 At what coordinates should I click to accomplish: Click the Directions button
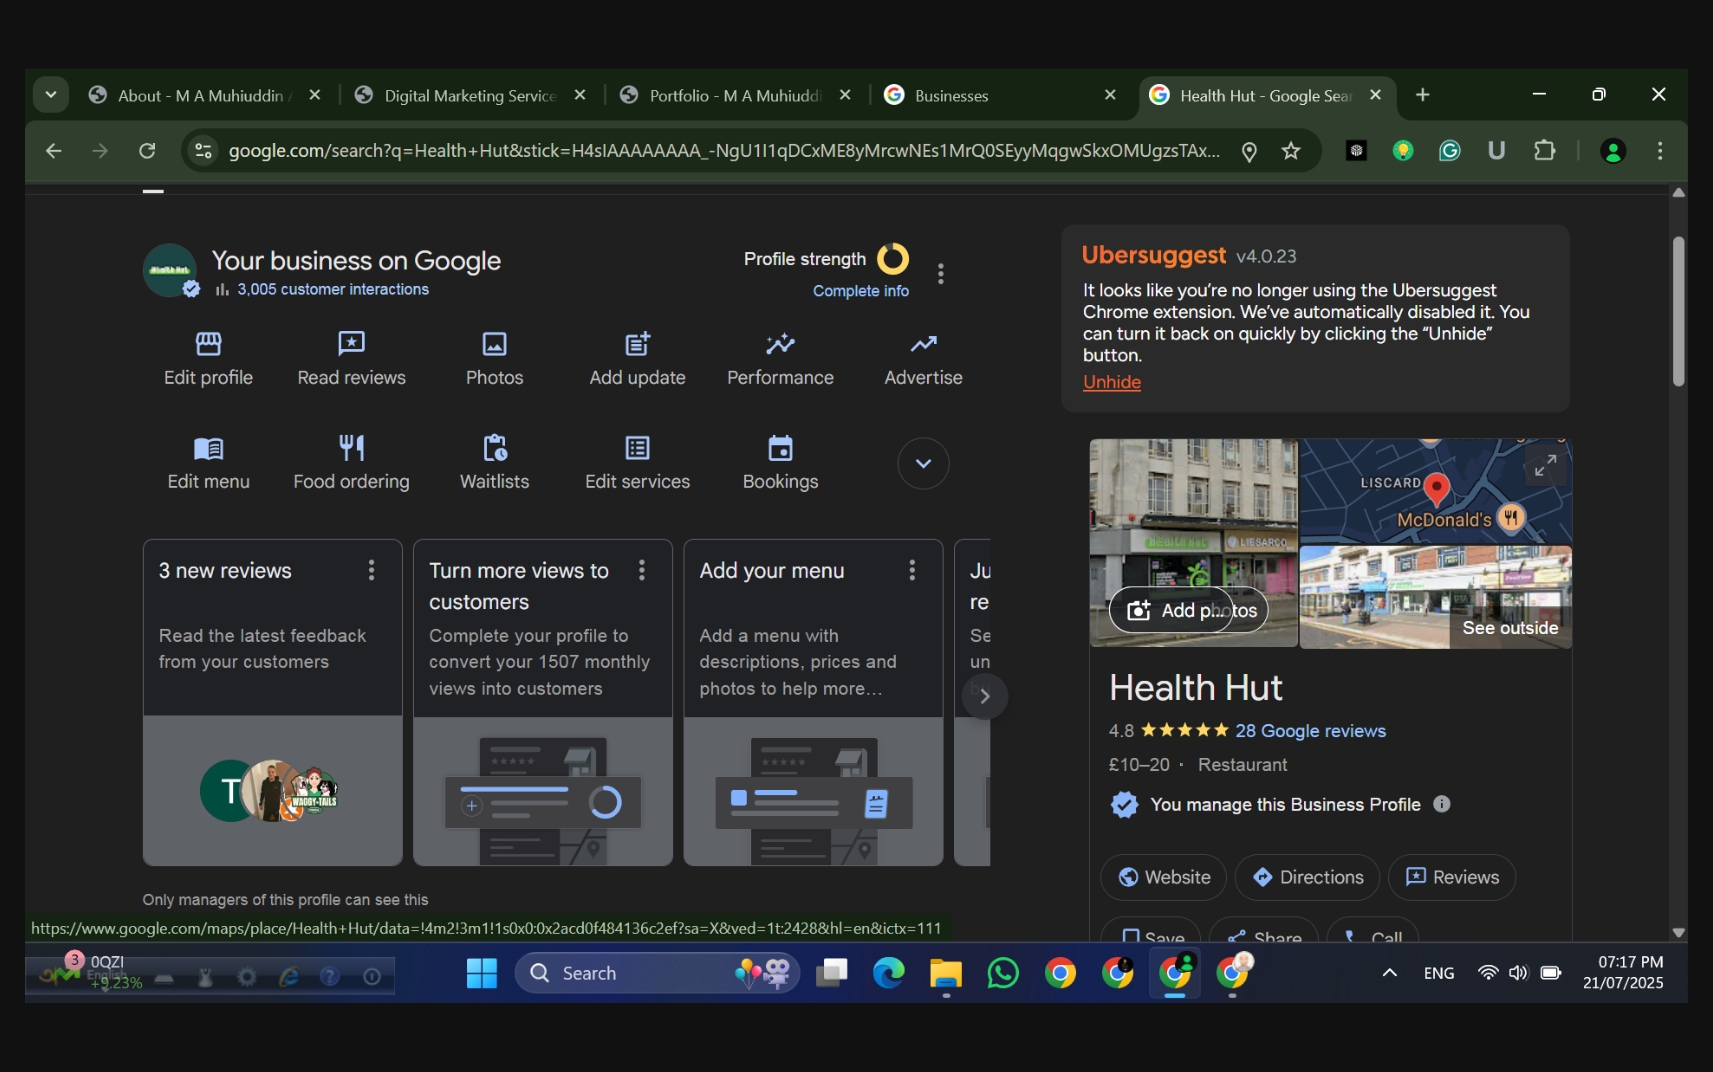click(1307, 877)
